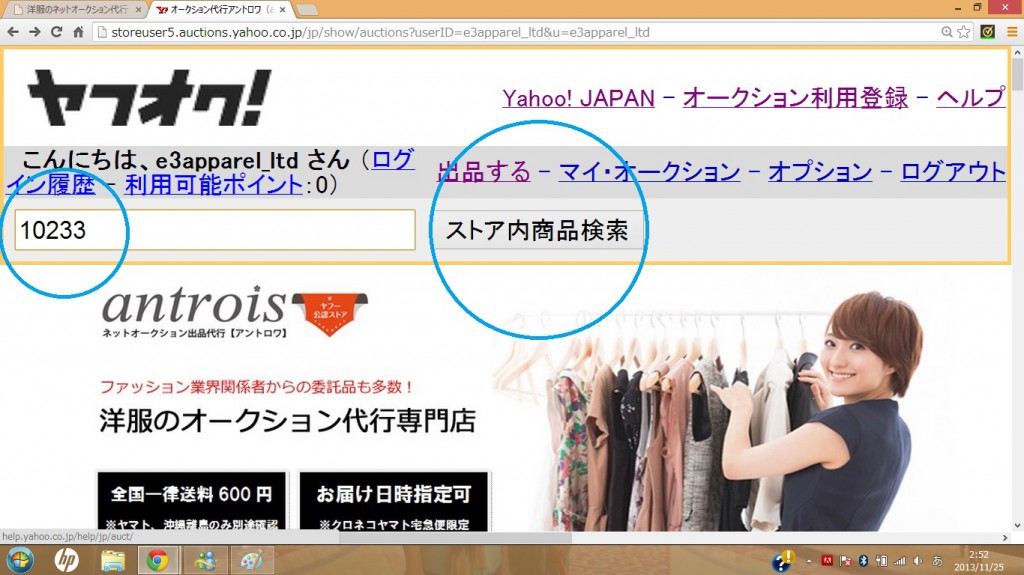Viewport: 1024px width, 575px height.
Task: Click the Adobe tray icon
Action: (827, 561)
